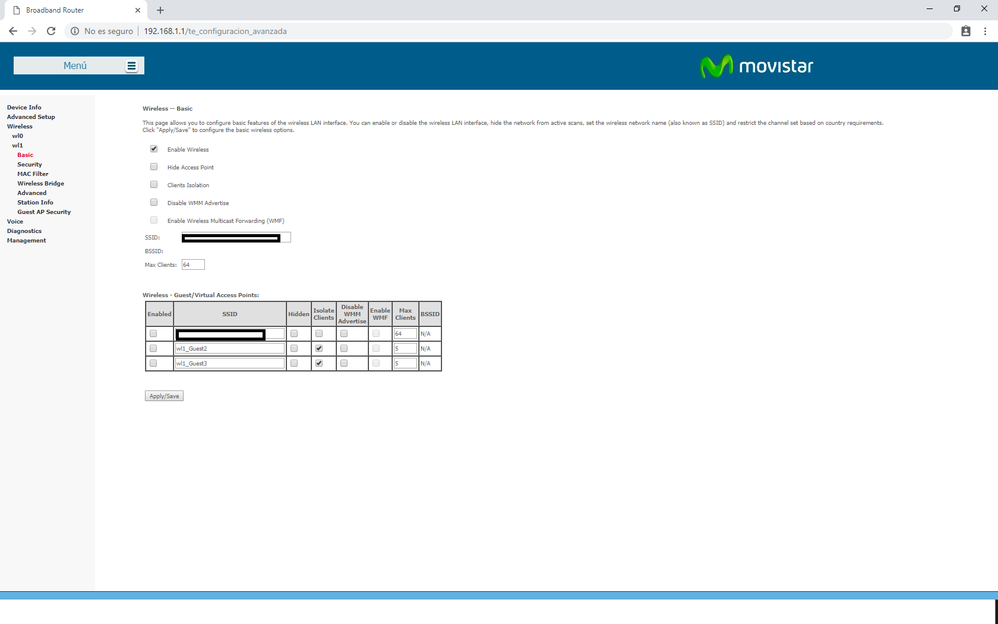Image resolution: width=998 pixels, height=624 pixels.
Task: Expand the Advanced Setup menu
Action: click(x=31, y=117)
